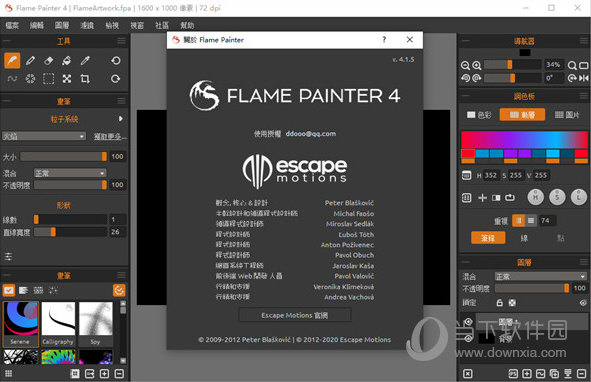
Task: Toggle the orange checkmark brush preset filter
Action: click(9, 290)
